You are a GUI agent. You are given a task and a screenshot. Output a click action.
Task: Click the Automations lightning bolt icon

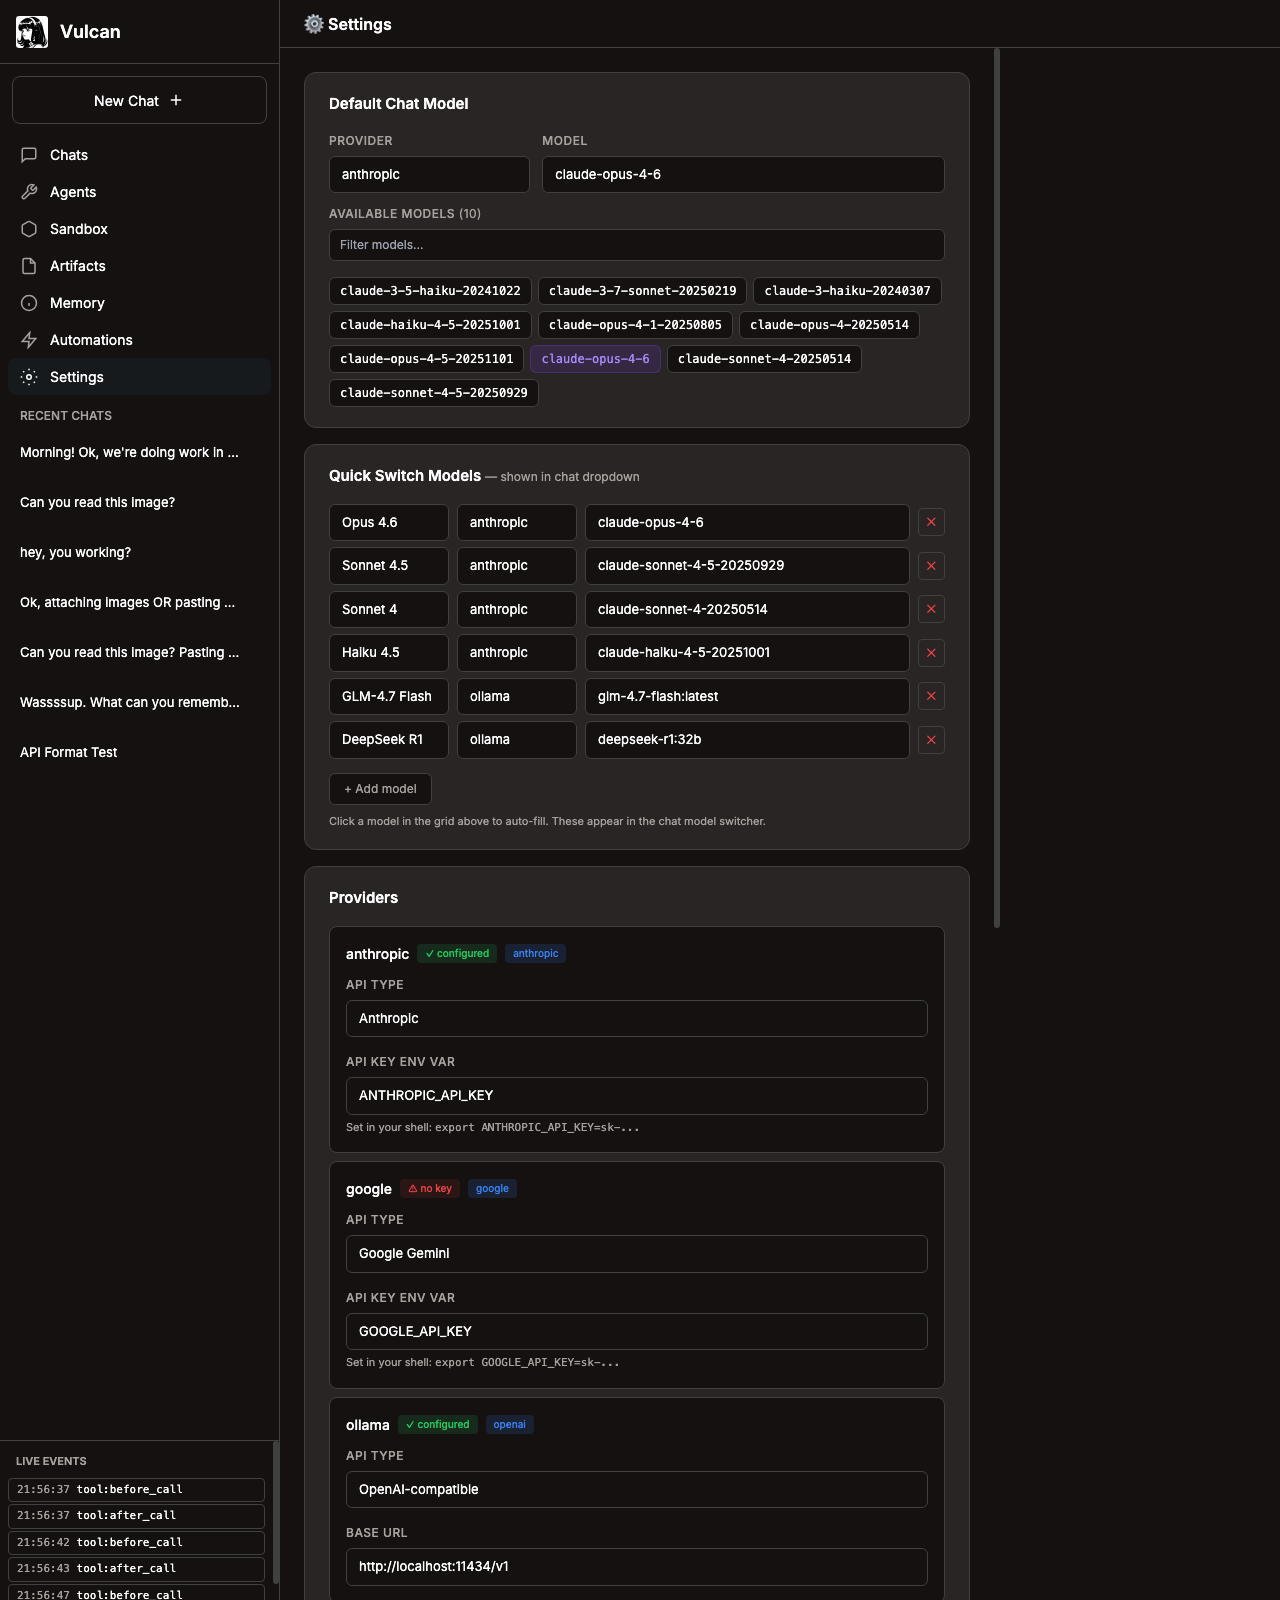[29, 340]
